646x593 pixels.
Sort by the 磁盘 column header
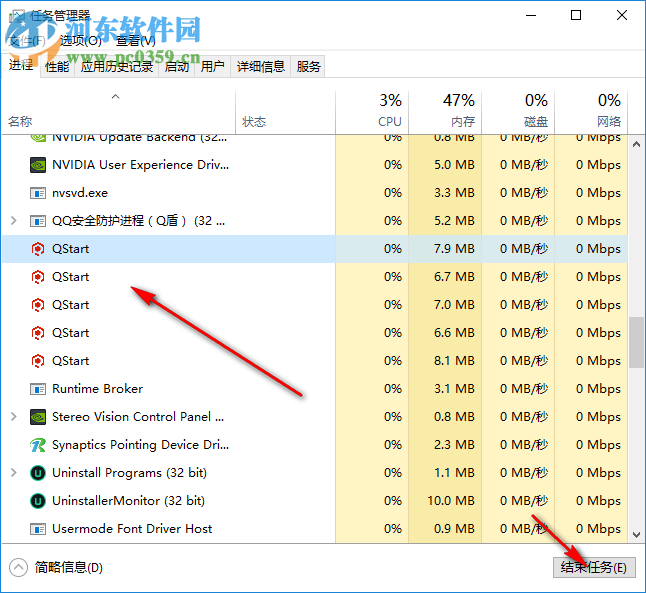pos(518,113)
